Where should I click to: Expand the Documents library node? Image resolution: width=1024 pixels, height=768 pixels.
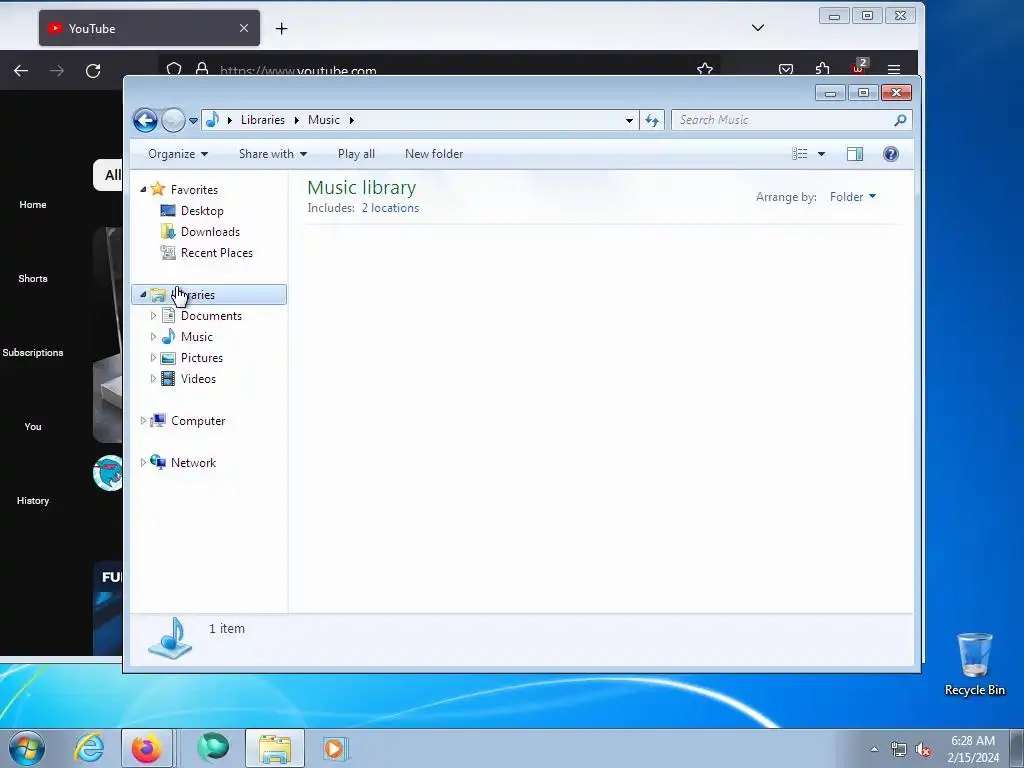click(x=153, y=315)
